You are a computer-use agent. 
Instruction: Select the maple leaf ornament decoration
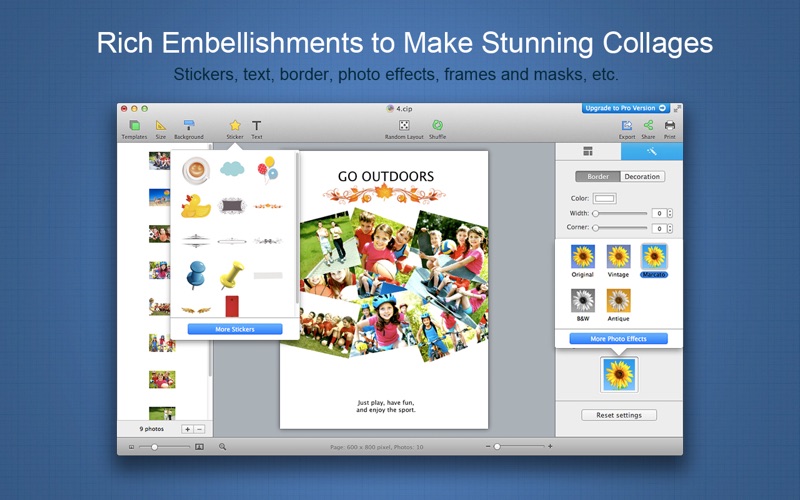(384, 194)
